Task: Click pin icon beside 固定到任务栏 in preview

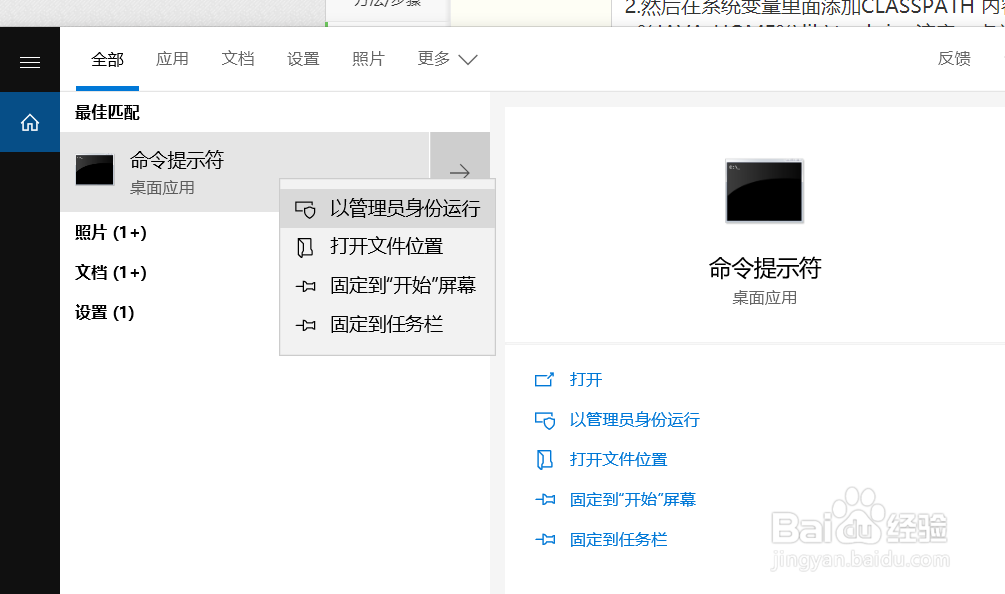Action: (545, 540)
